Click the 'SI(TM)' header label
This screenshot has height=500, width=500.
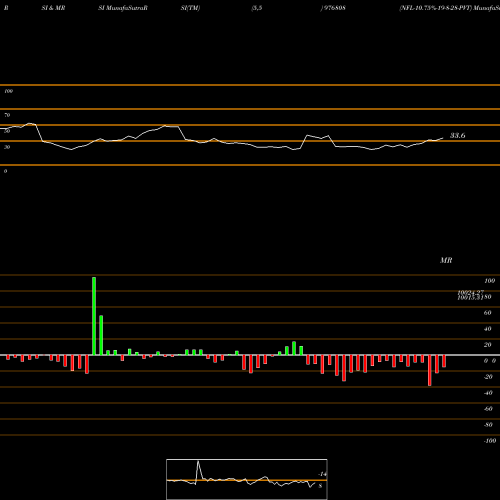(x=190, y=8)
